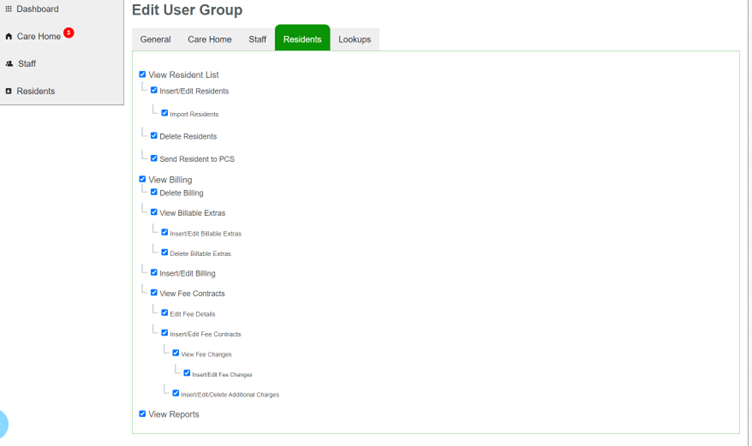The image size is (752, 446).
Task: Uncheck the View Billing checkbox
Action: pyautogui.click(x=142, y=179)
